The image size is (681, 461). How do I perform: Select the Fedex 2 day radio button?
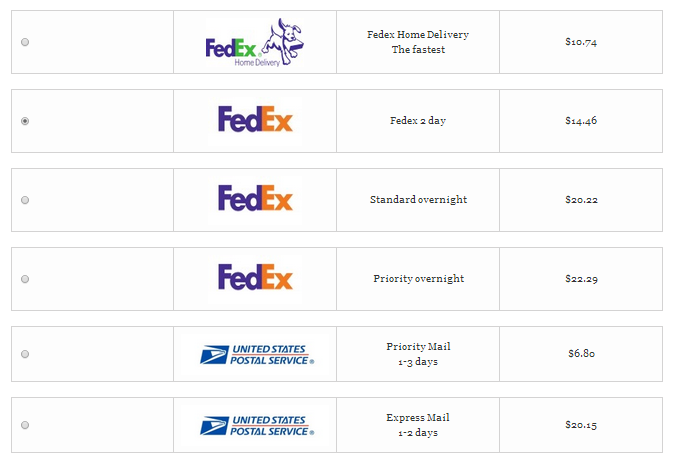(x=25, y=121)
